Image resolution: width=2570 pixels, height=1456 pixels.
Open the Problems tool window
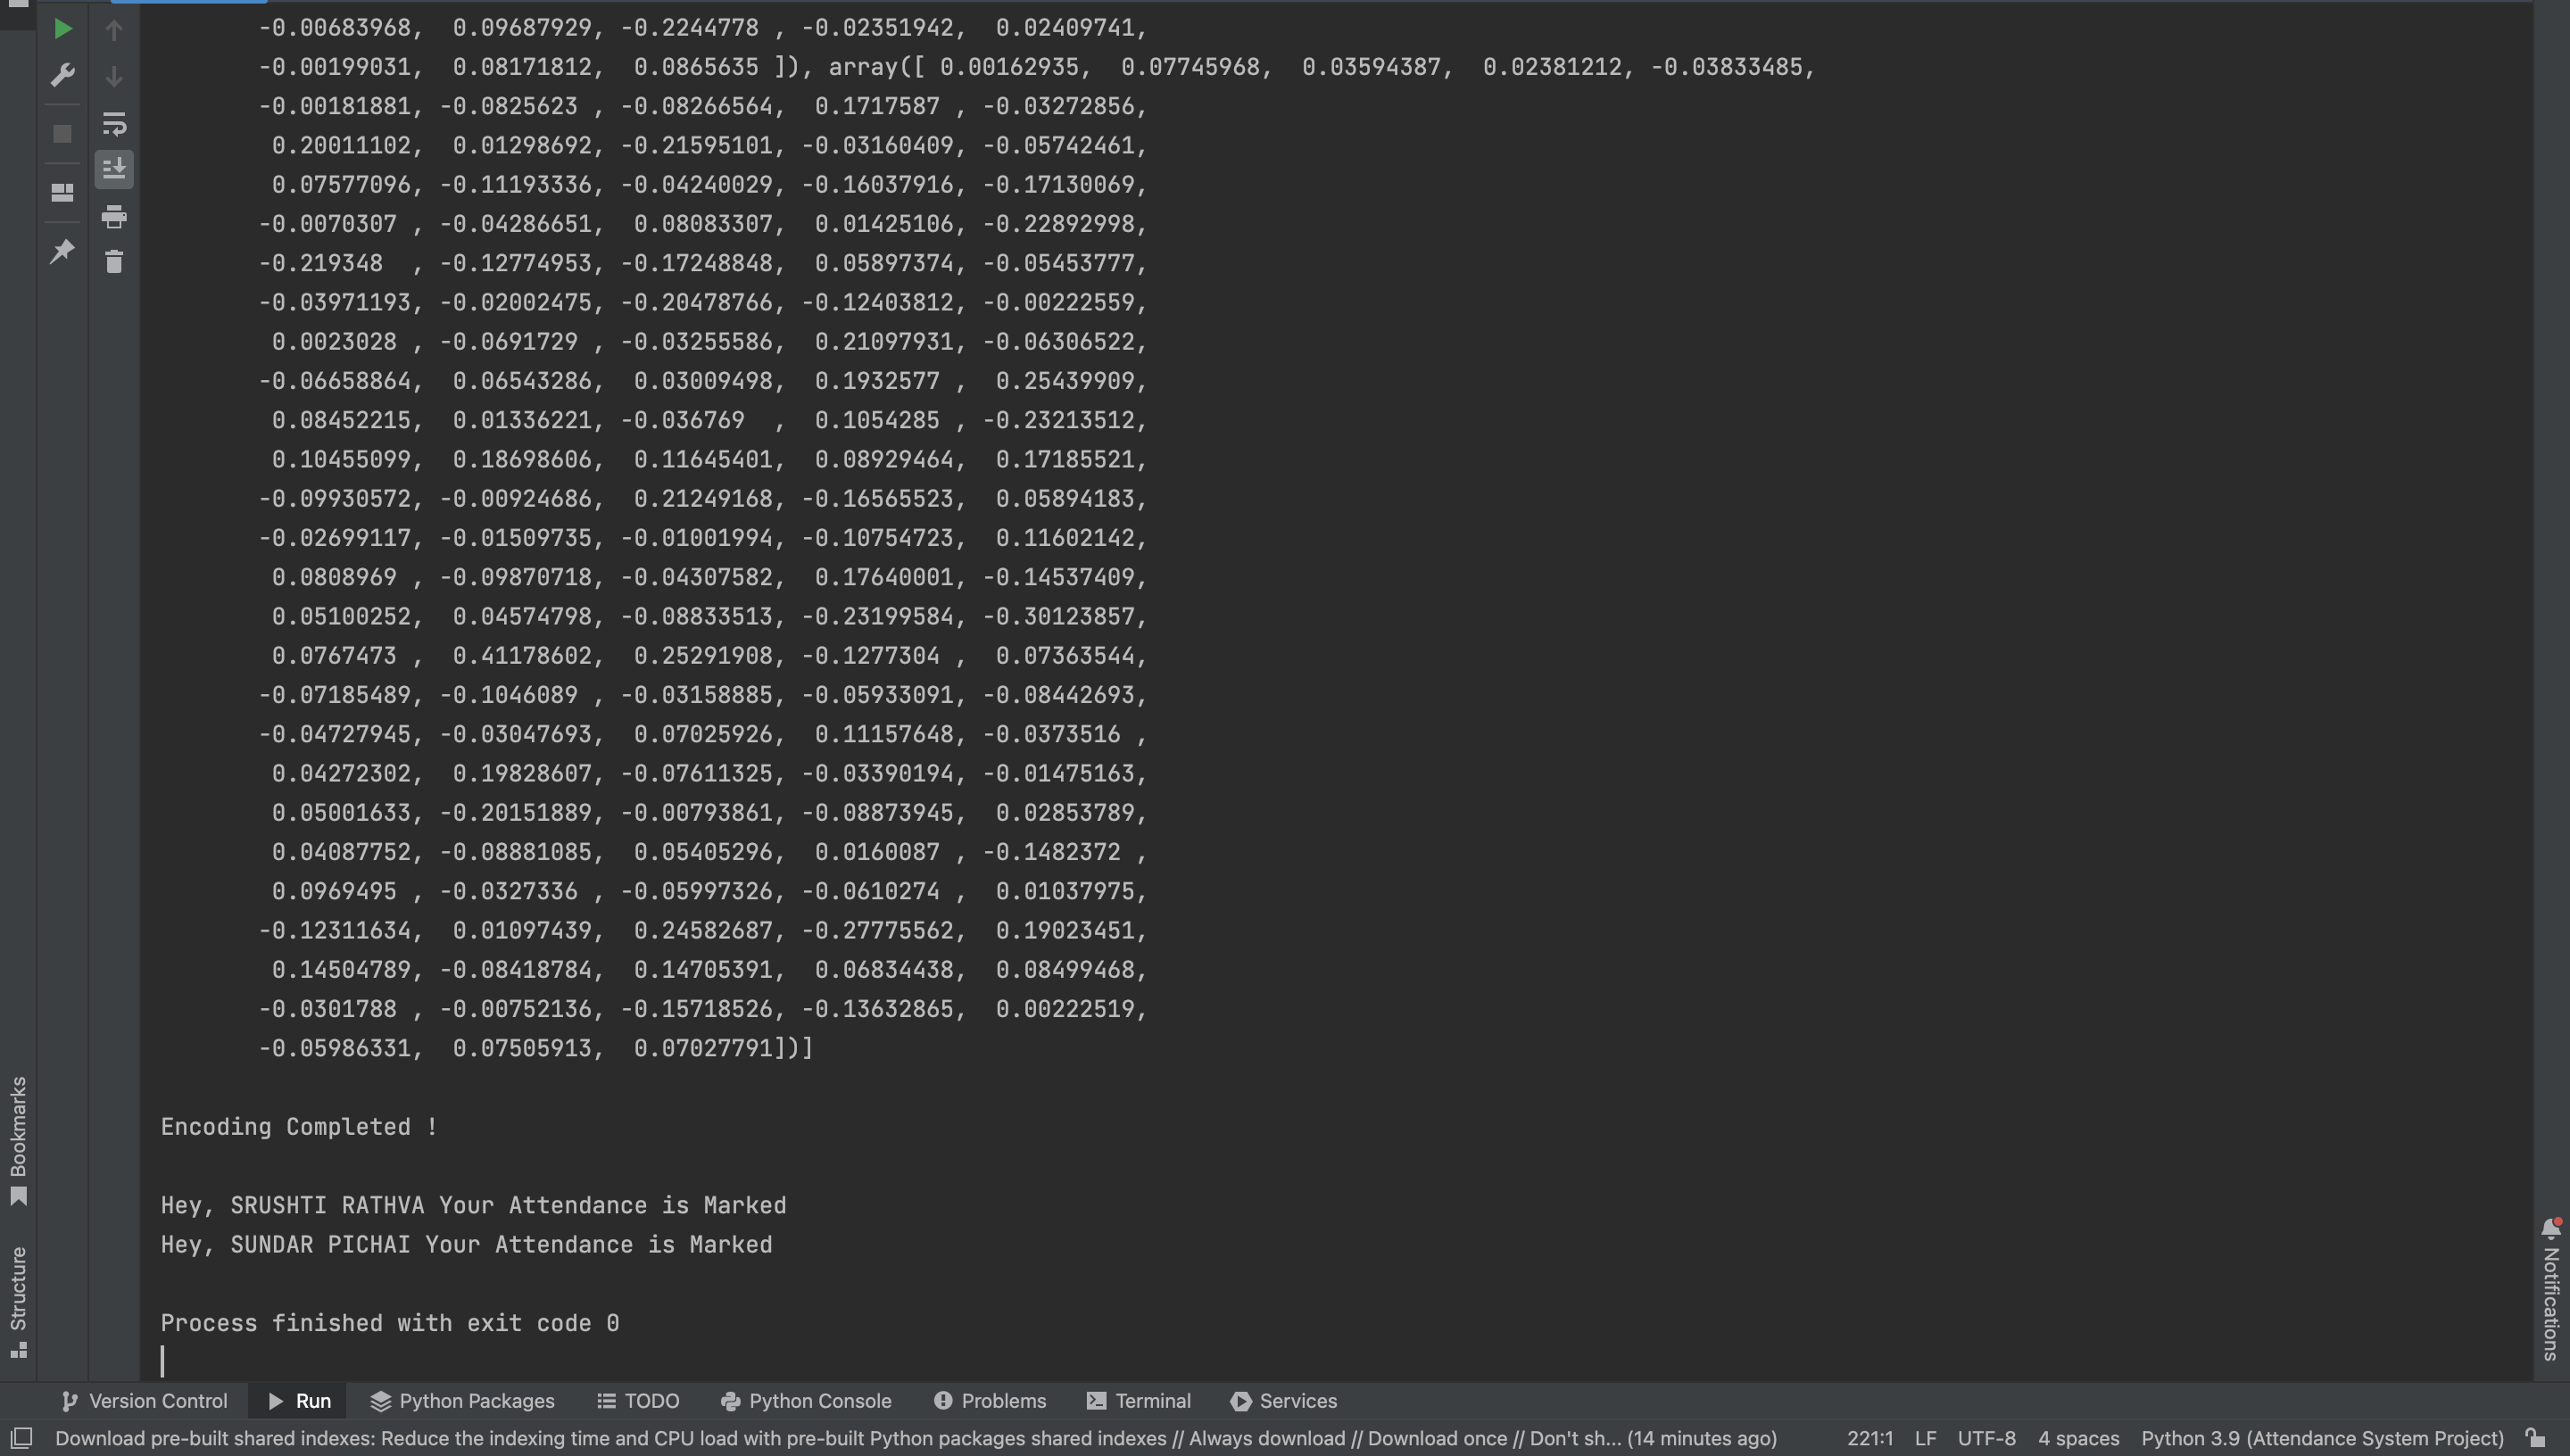tap(989, 1401)
